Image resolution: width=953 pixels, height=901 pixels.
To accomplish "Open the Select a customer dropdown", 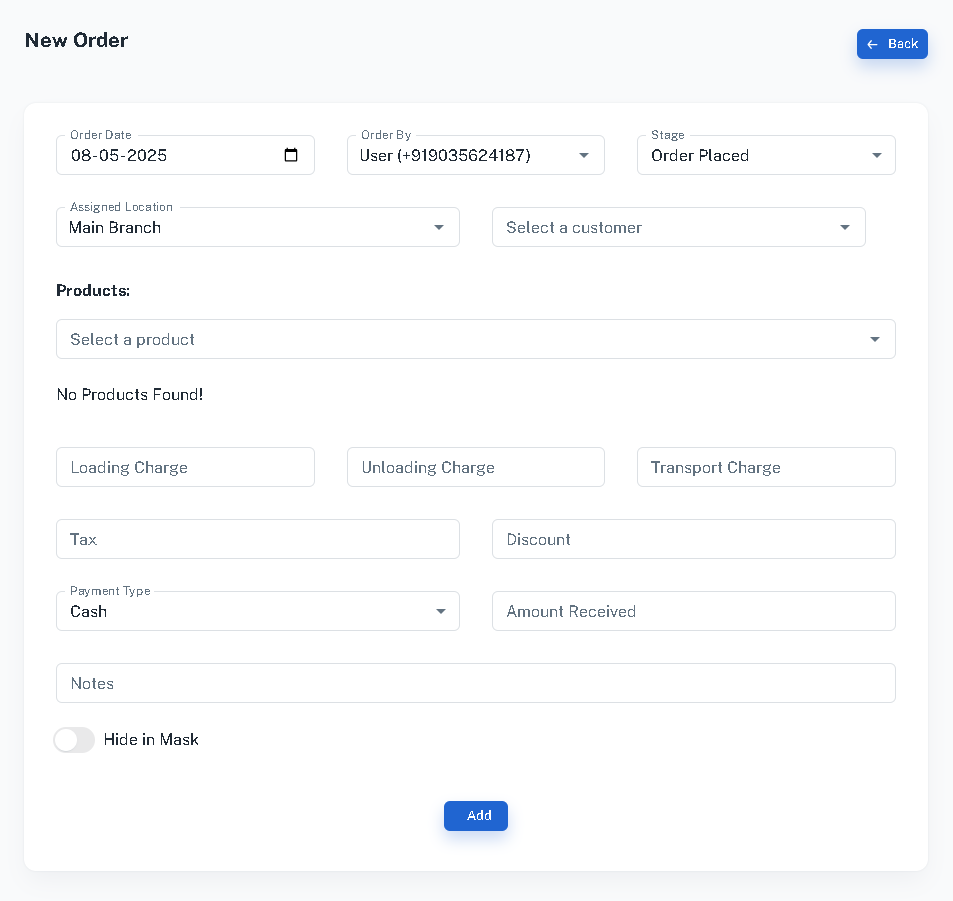I will click(678, 227).
